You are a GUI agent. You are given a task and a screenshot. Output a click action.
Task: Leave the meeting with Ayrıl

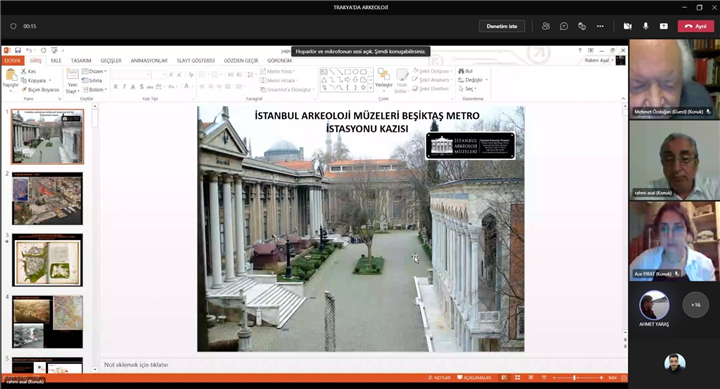coord(695,26)
